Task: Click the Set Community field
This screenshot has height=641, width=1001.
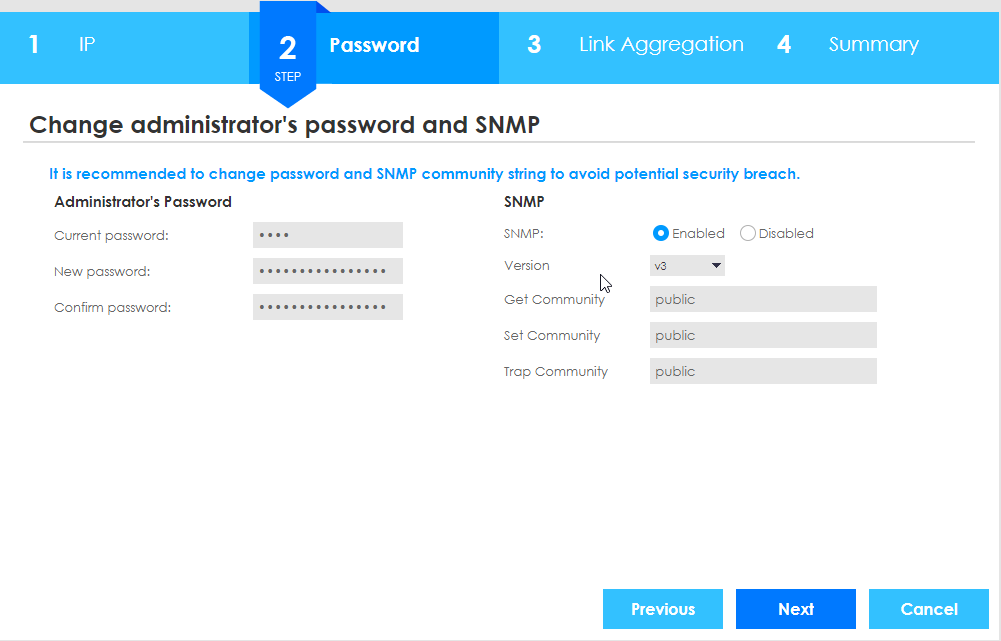Action: pyautogui.click(x=763, y=335)
